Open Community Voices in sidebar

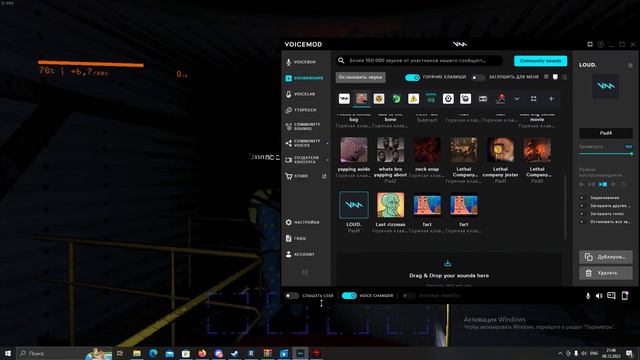coord(303,143)
